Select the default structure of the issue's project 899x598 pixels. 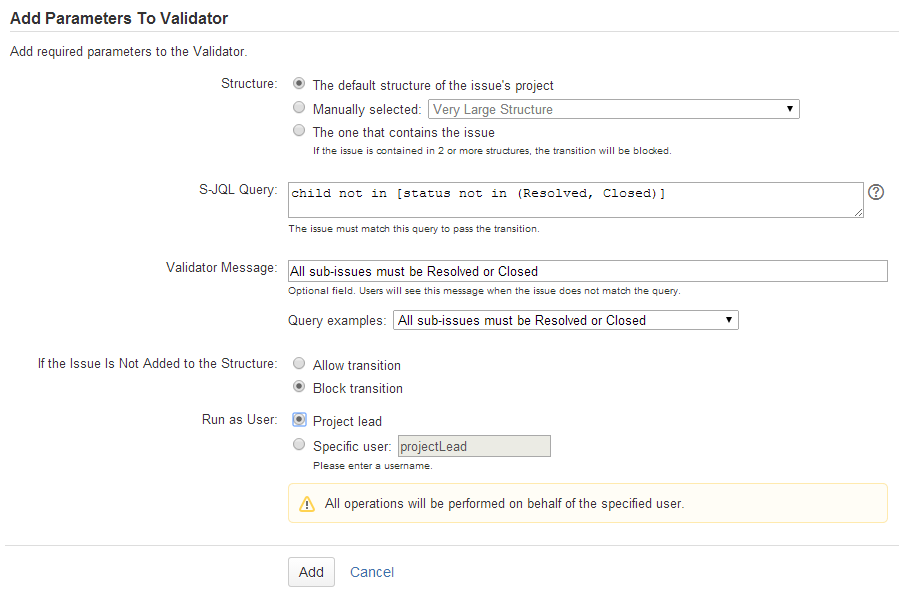point(299,85)
